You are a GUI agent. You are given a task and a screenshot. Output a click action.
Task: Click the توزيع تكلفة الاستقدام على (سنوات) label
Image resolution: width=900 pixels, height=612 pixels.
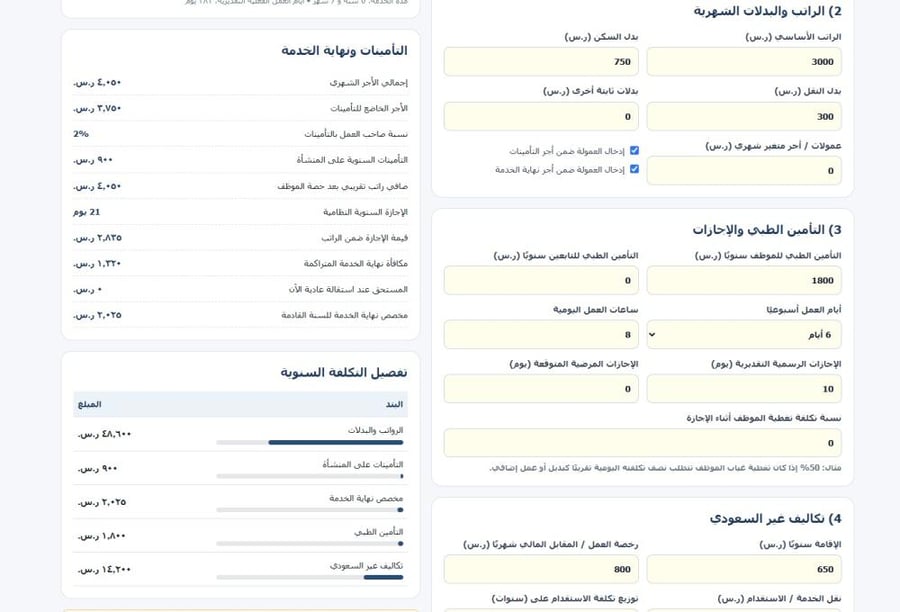click(565, 599)
